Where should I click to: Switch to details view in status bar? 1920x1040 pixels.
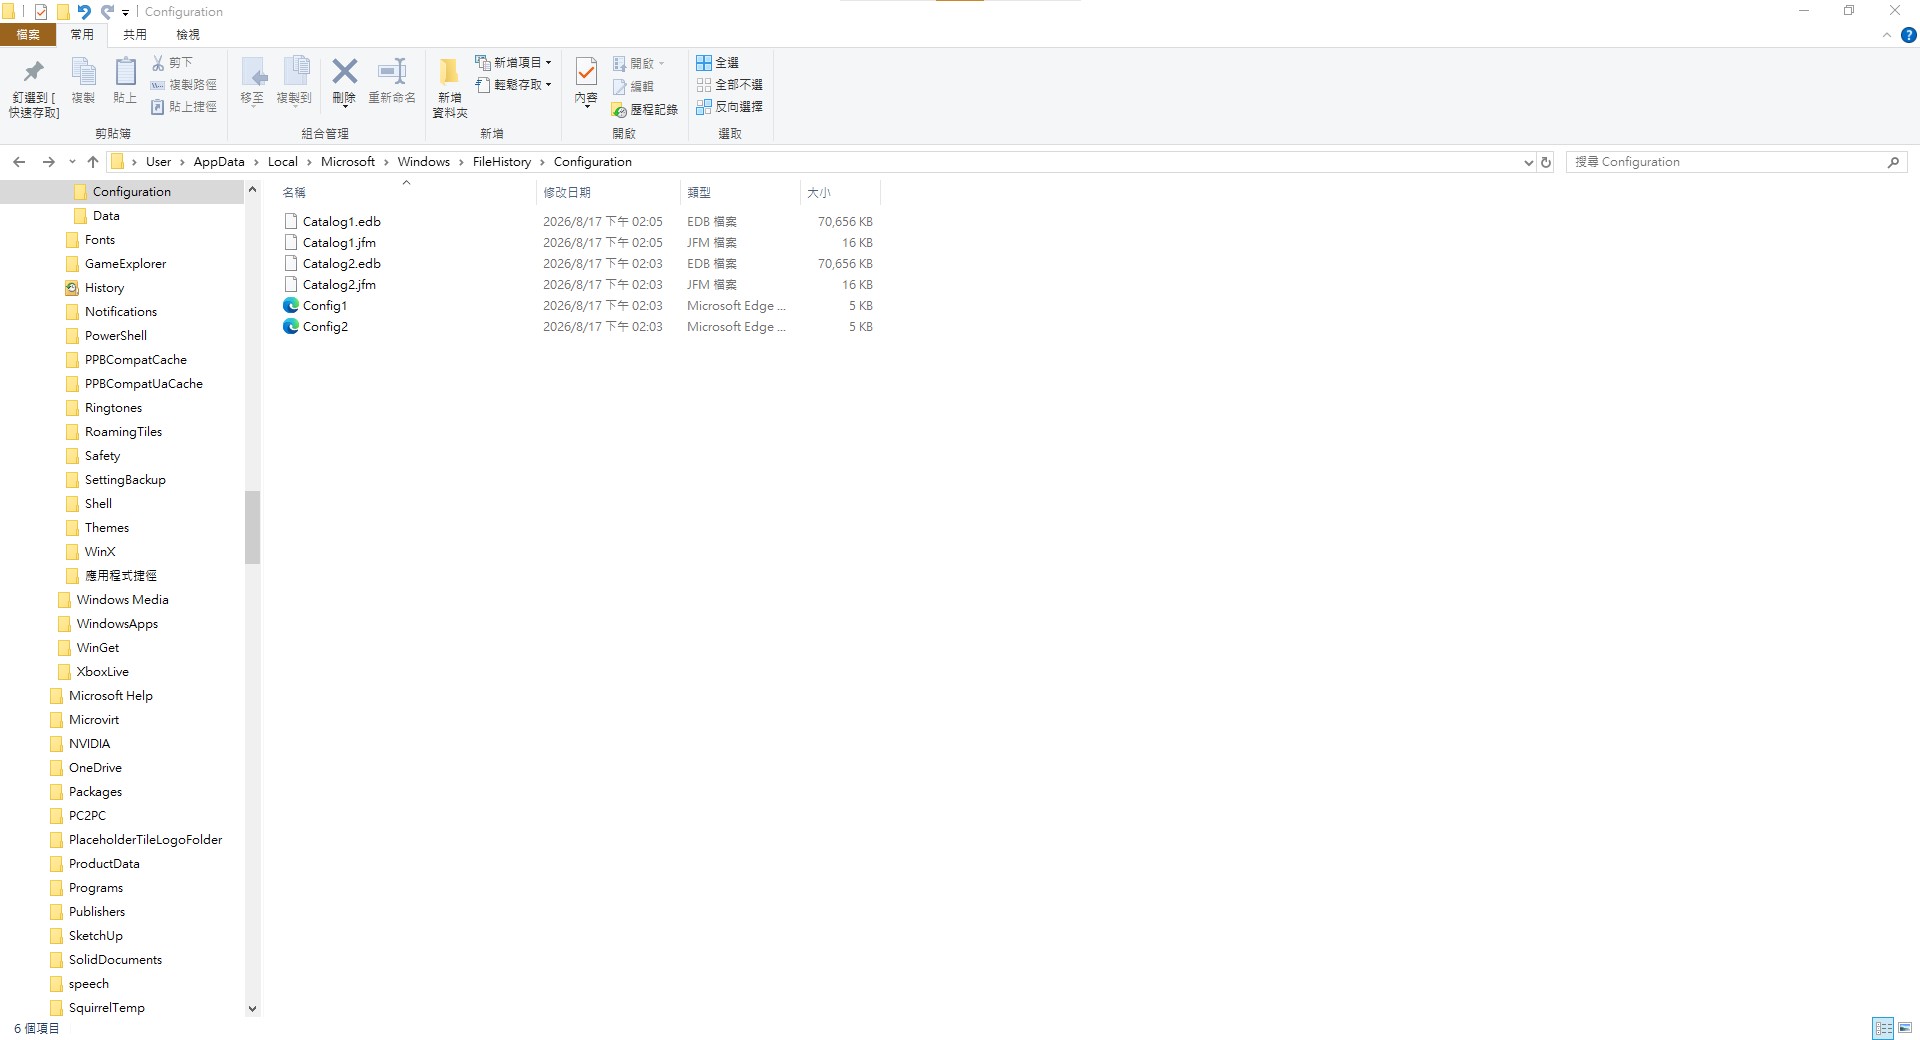click(1883, 1028)
